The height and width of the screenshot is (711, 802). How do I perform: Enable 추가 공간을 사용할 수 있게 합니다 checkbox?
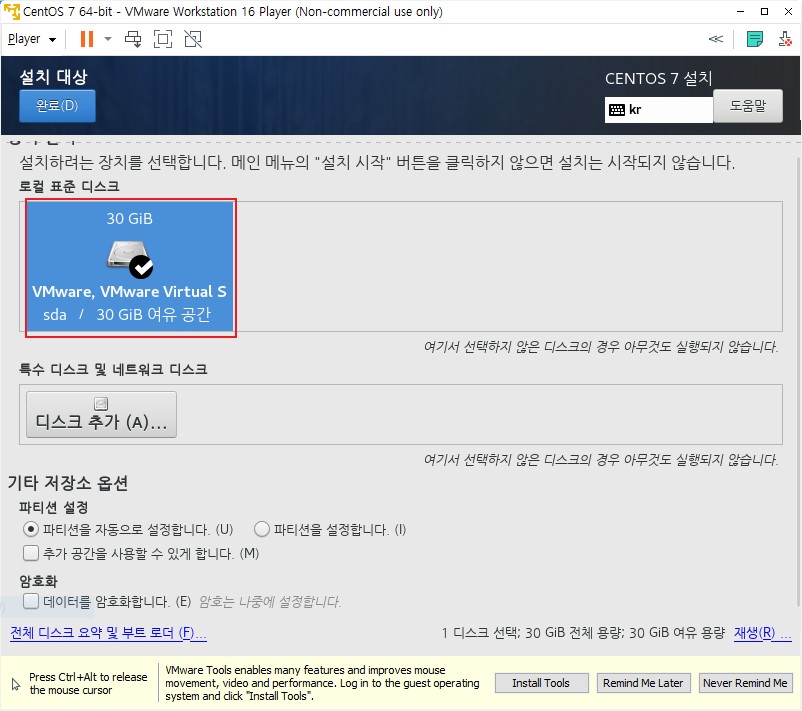point(31,553)
